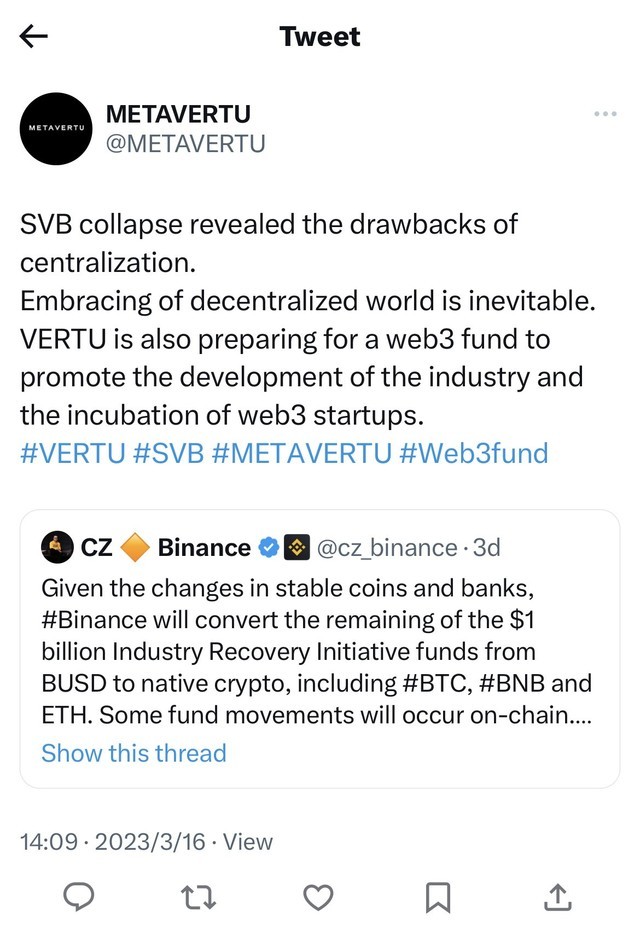Tap CZ's avatar in quoted tweet
The height and width of the screenshot is (928, 640).
58,547
